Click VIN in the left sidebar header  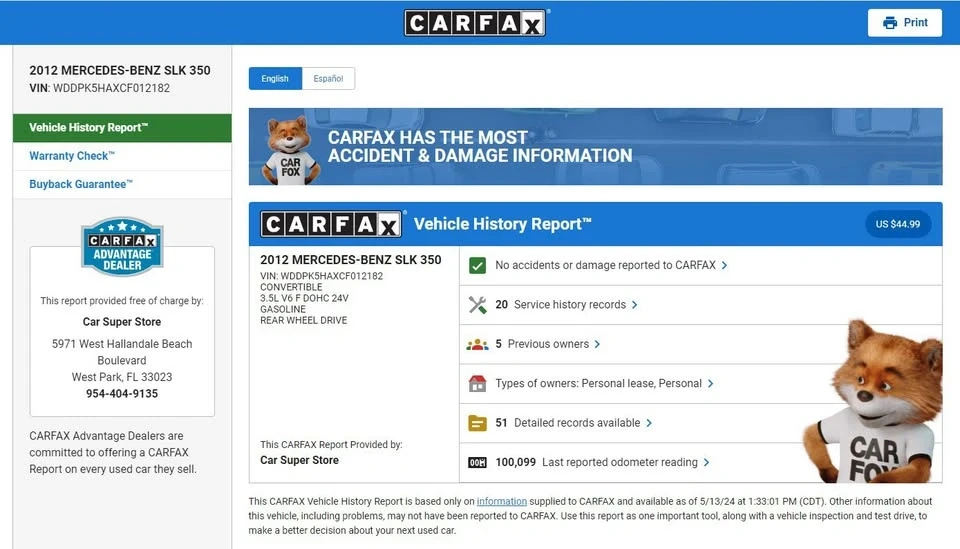[x=100, y=88]
